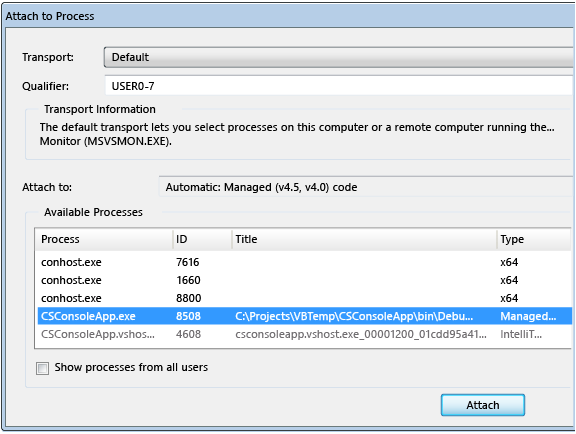Select conhost.exe process with ID 8800
The width and height of the screenshot is (576, 434).
coord(304,298)
